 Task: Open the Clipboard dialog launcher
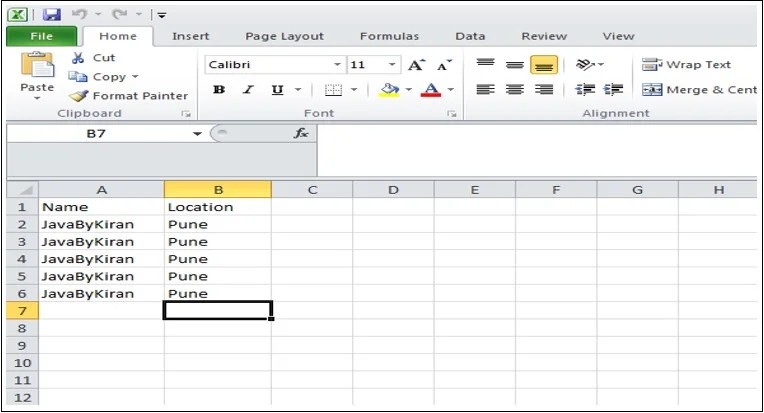(186, 114)
